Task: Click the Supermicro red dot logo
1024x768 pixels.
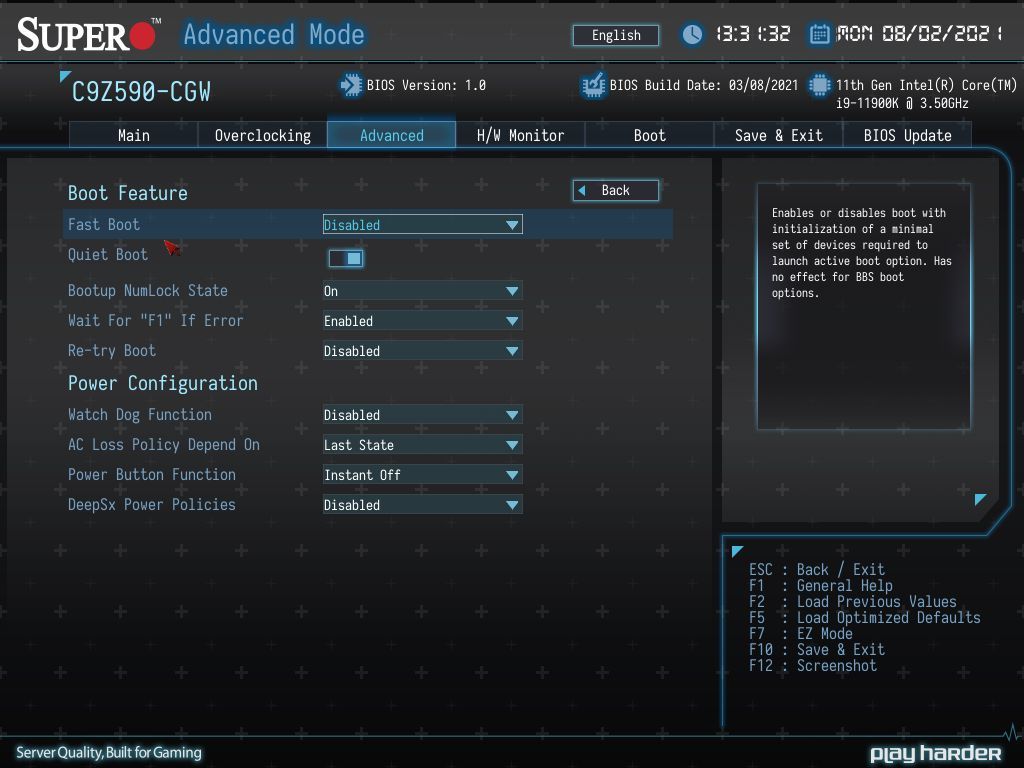Action: click(142, 36)
